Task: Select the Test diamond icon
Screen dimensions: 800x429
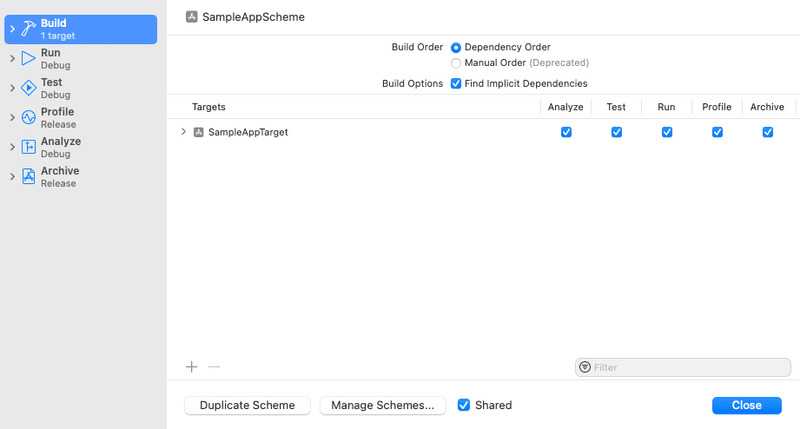Action: tap(28, 88)
